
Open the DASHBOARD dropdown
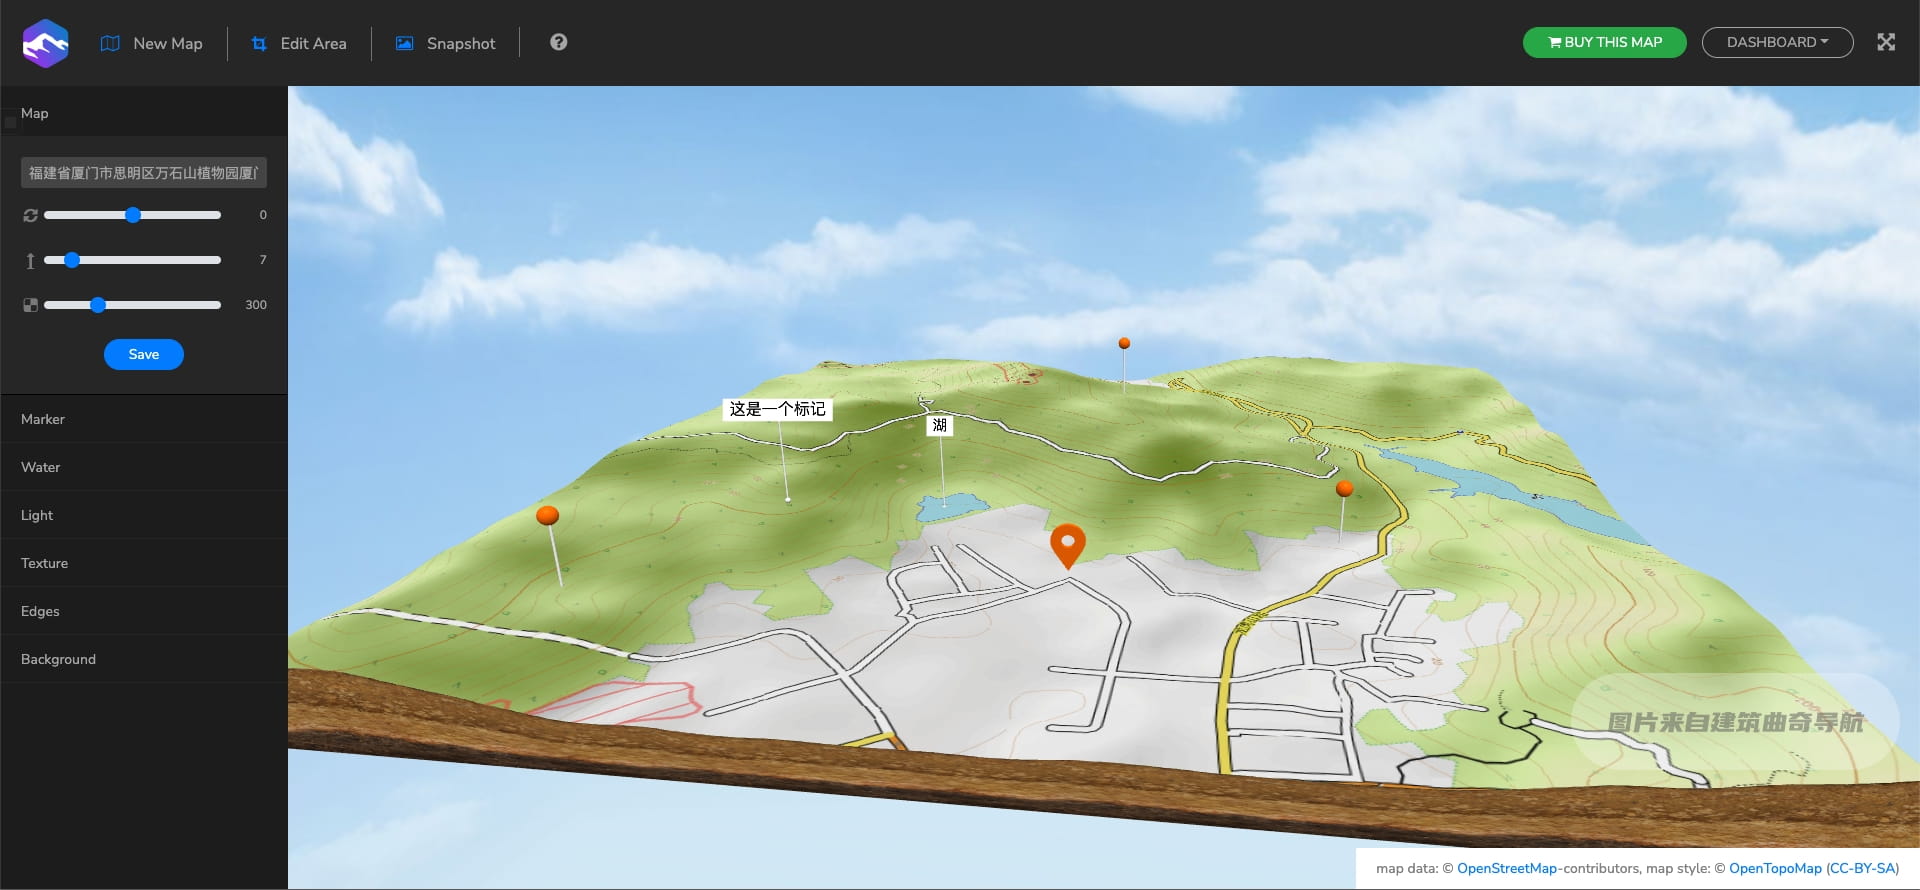click(x=1777, y=42)
